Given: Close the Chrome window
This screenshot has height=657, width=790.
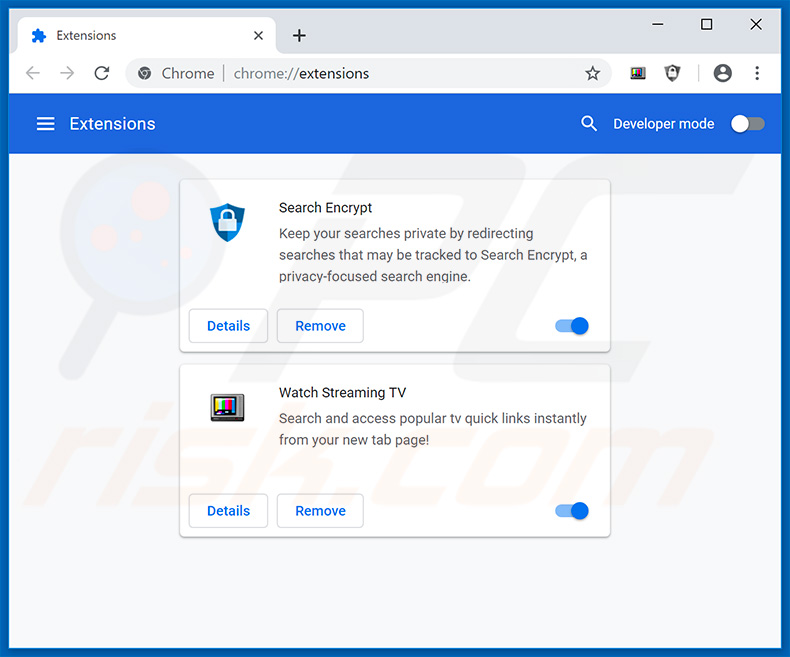Looking at the screenshot, I should [x=756, y=24].
